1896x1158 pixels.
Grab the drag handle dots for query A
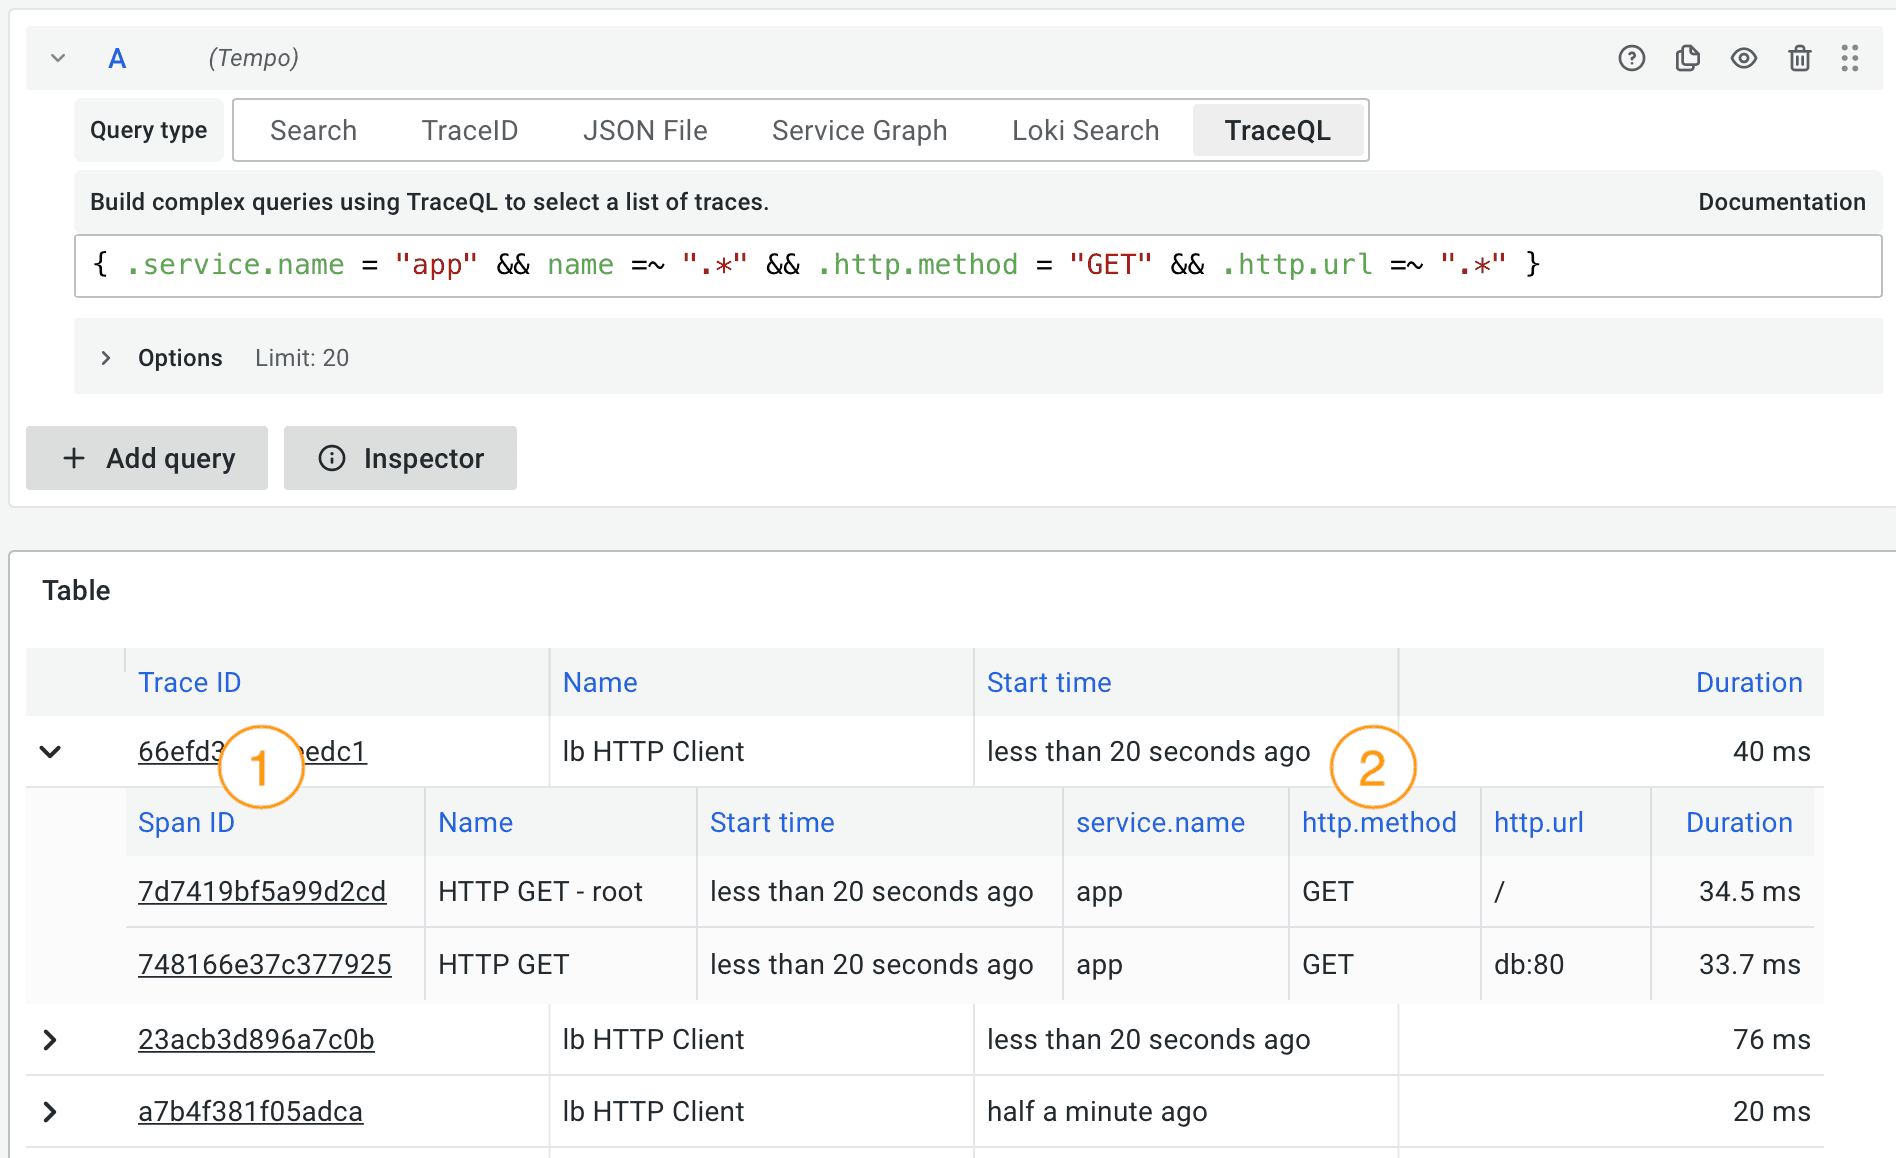[1849, 58]
